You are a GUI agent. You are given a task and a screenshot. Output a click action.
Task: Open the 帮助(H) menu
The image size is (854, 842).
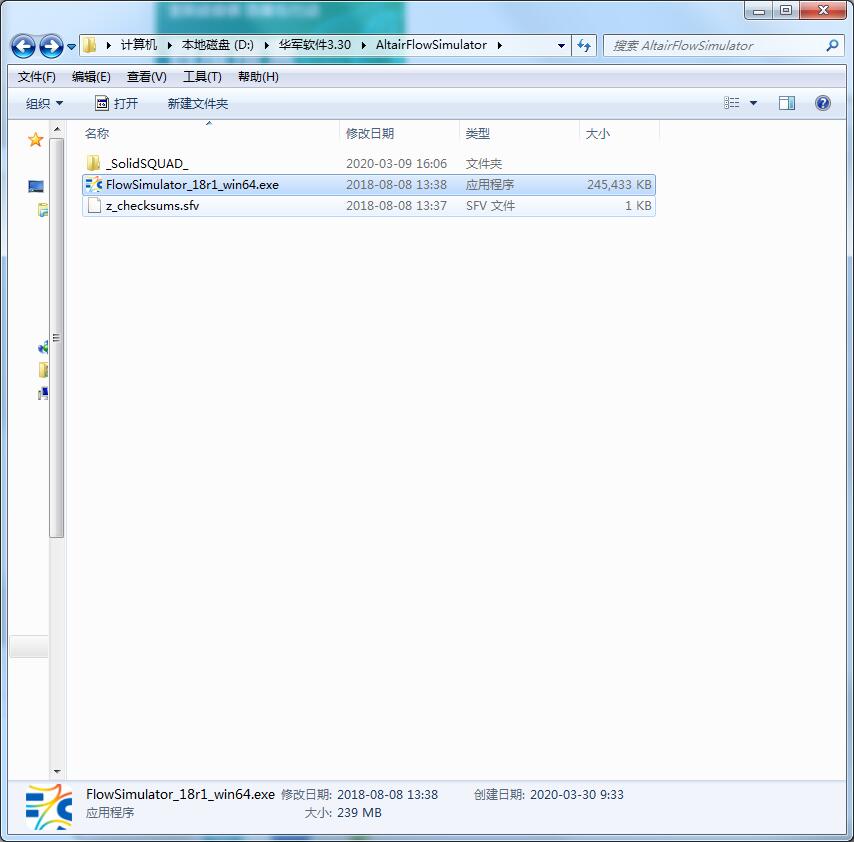pos(258,77)
